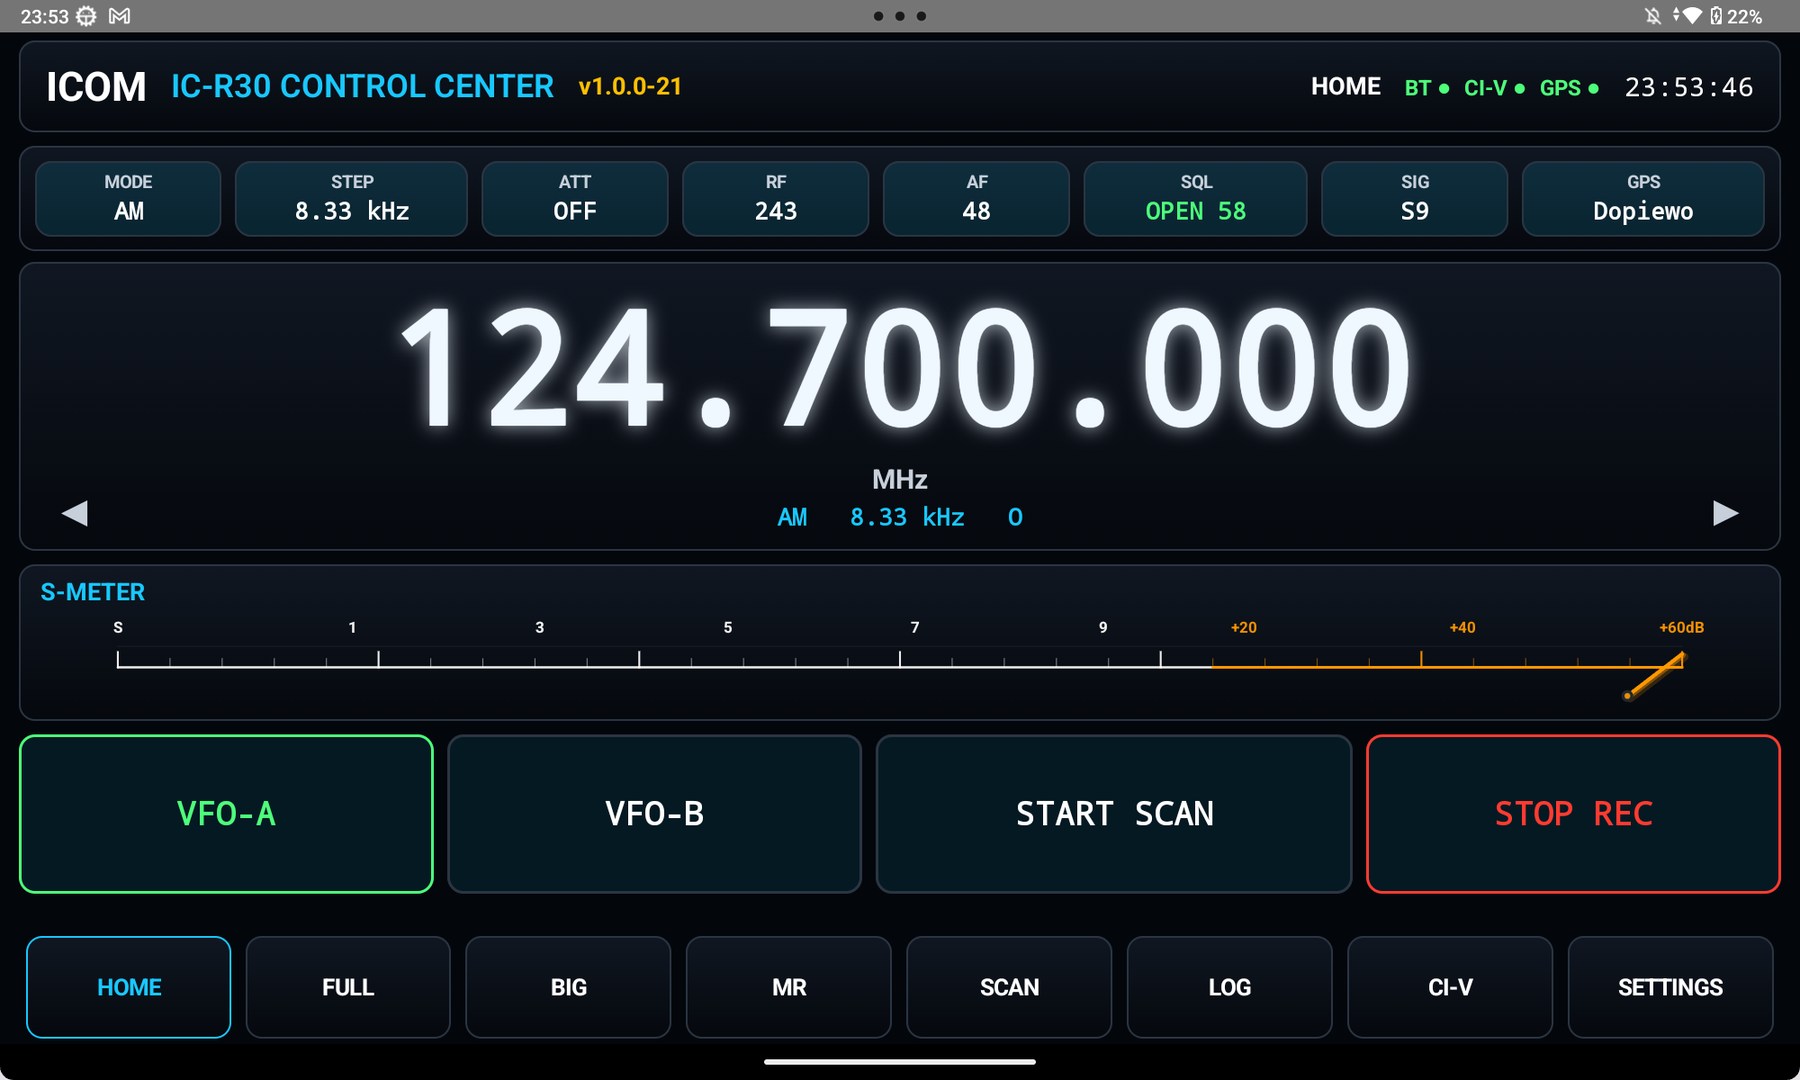Tap the blue 8.33 kHz label under frequency

pos(907,517)
